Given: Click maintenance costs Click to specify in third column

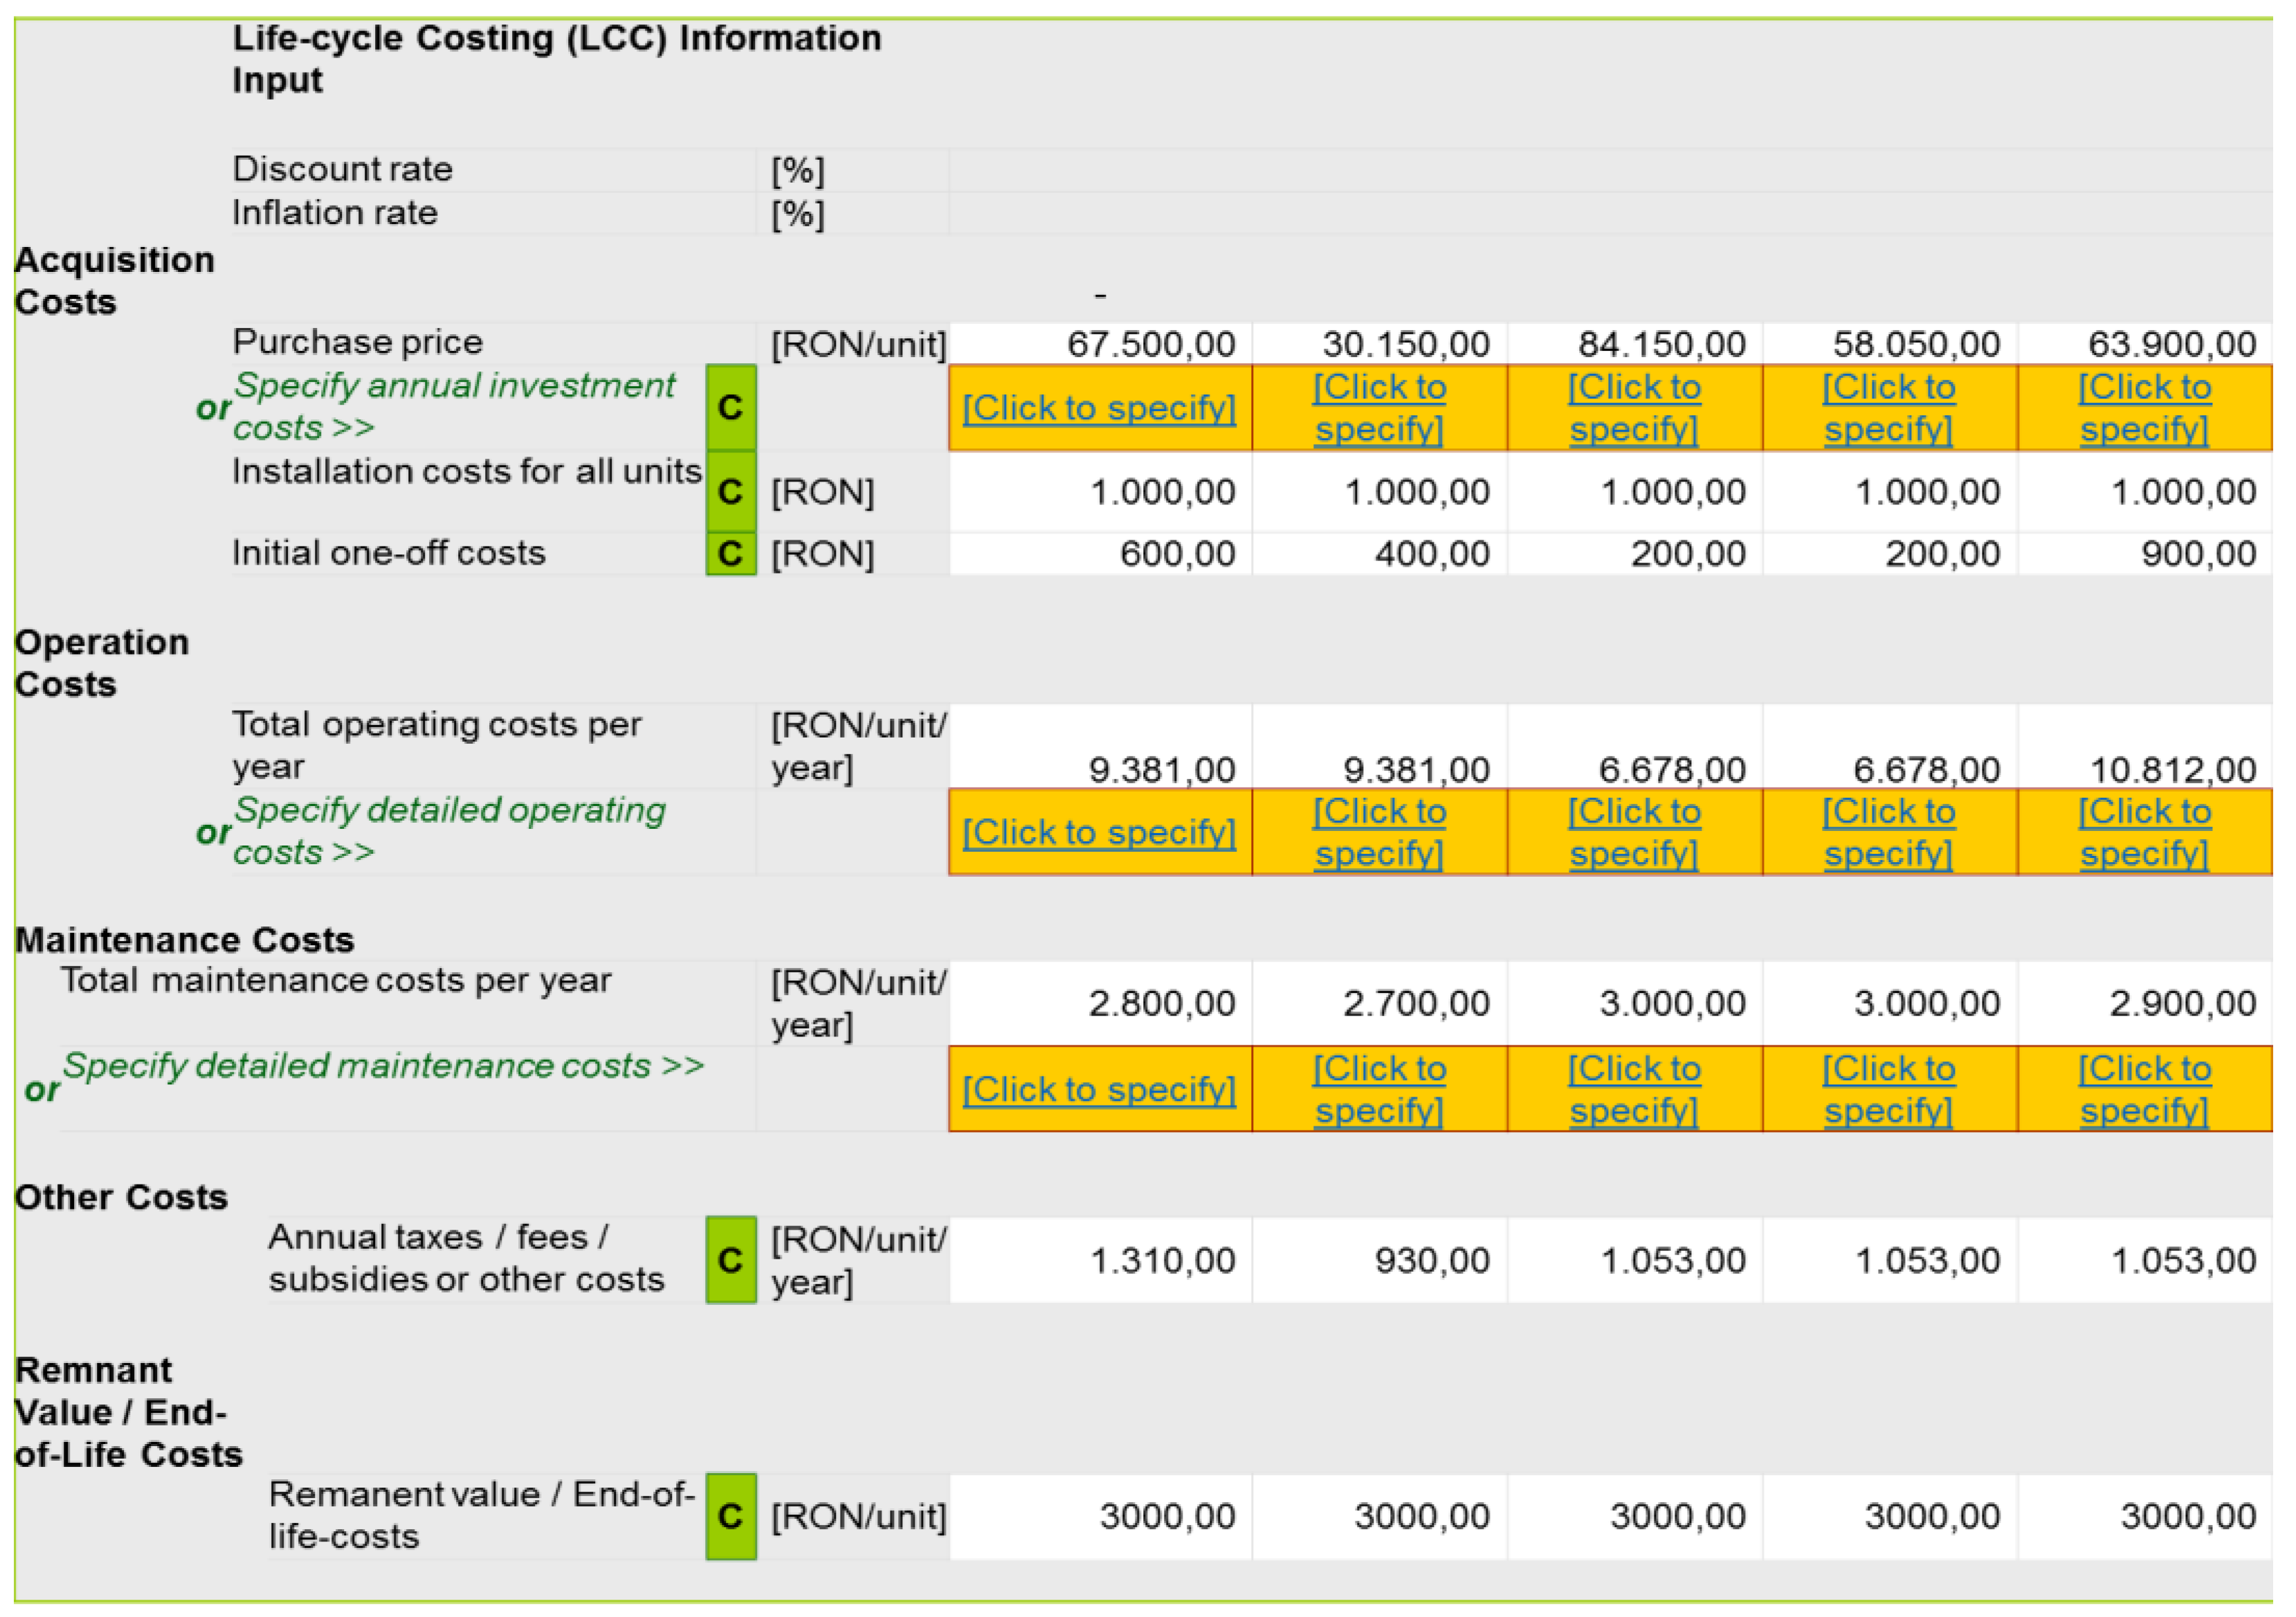Looking at the screenshot, I should tap(1634, 1089).
